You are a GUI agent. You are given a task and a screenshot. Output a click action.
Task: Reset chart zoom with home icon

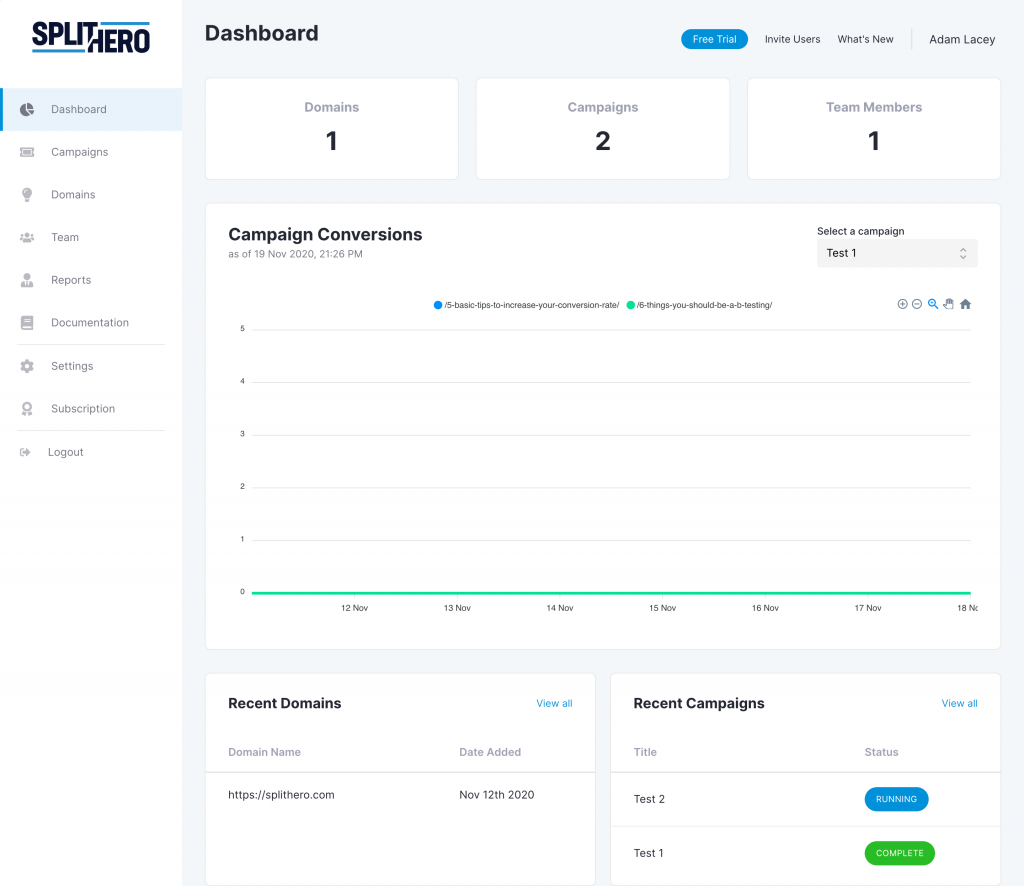point(965,304)
